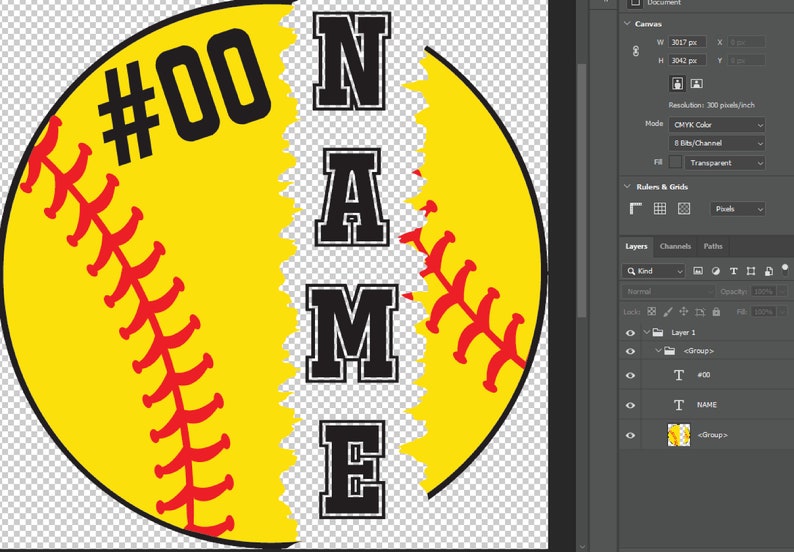Hide the Layer 1 group
The image size is (794, 552).
click(x=630, y=333)
